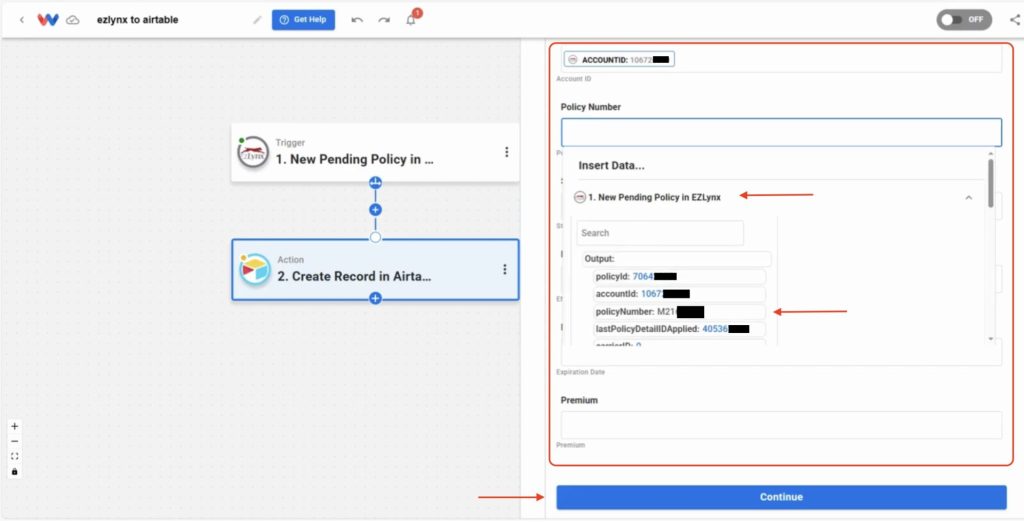The image size is (1024, 522).
Task: Toggle the workflow ON/OFF switch
Action: click(964, 20)
